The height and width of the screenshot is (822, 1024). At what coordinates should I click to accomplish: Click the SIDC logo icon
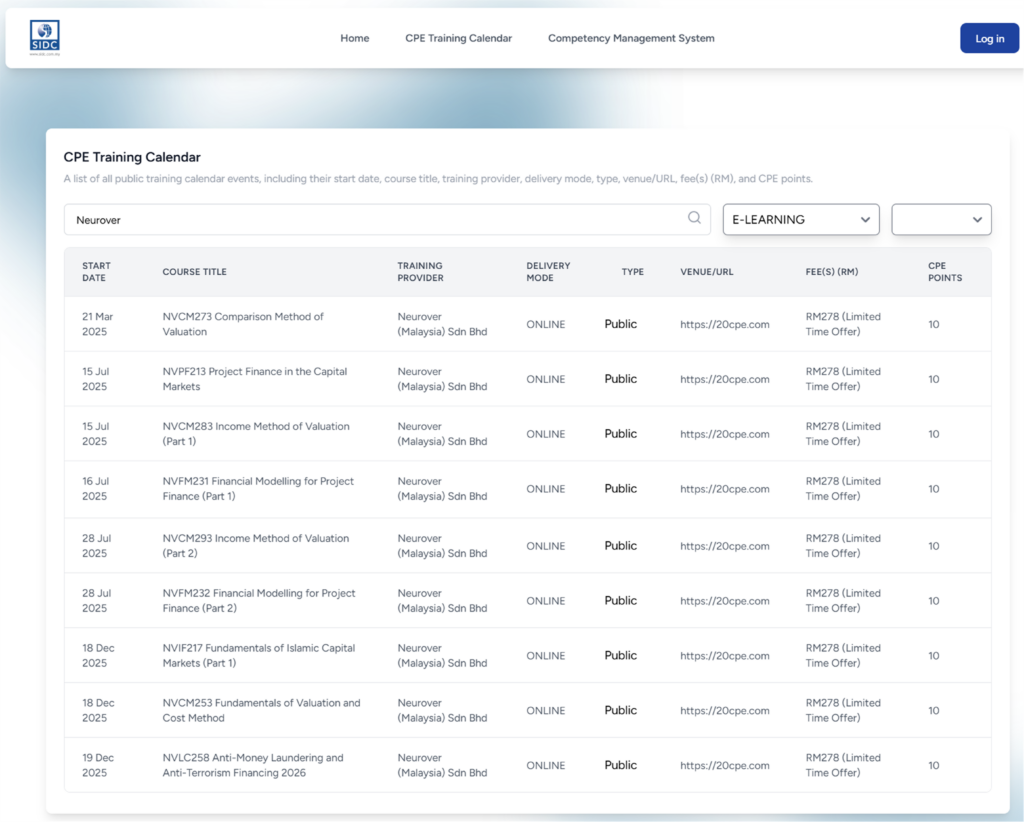tap(45, 38)
